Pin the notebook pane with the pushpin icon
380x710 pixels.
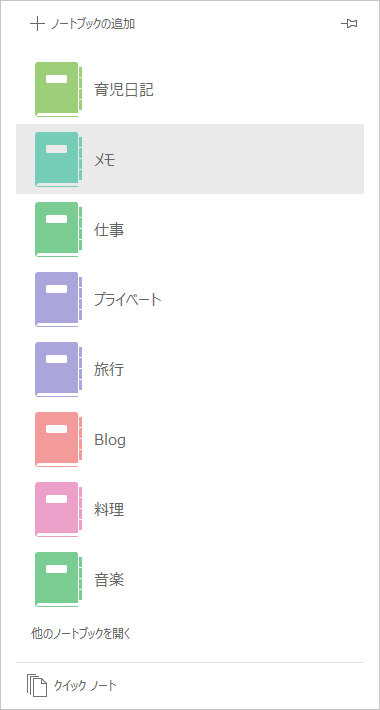click(349, 24)
